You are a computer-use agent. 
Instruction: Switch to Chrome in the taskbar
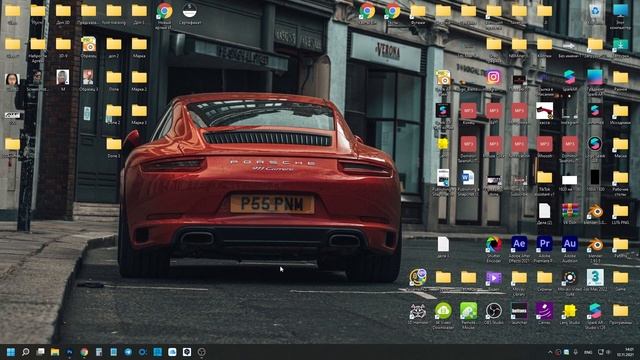coord(84,352)
